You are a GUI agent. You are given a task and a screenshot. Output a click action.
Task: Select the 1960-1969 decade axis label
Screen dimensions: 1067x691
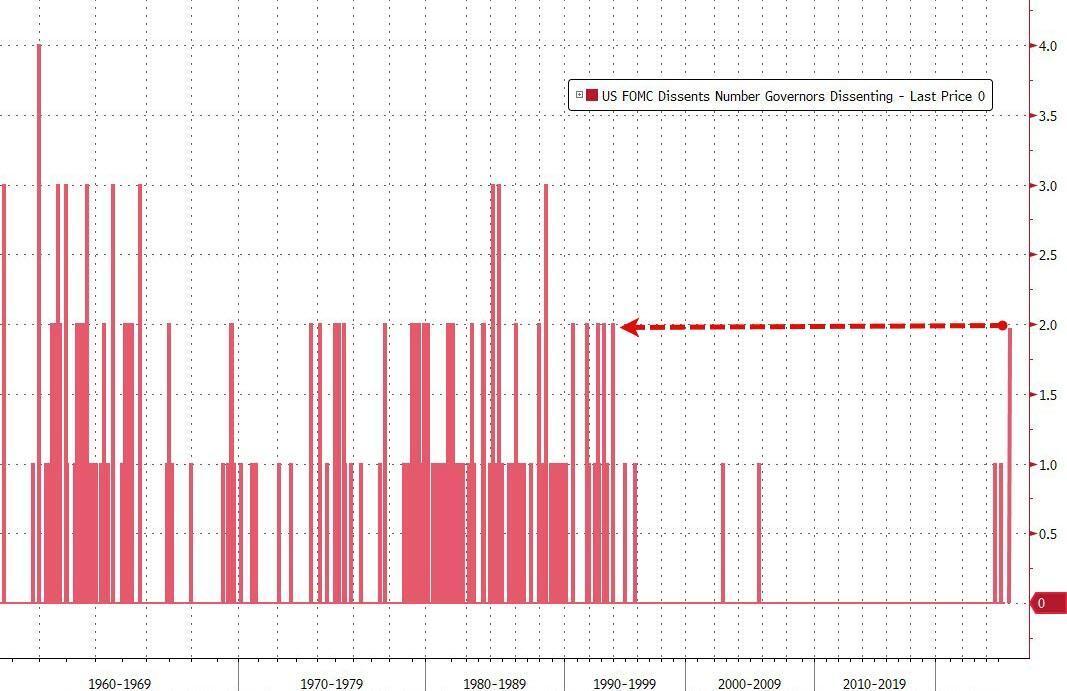click(119, 684)
